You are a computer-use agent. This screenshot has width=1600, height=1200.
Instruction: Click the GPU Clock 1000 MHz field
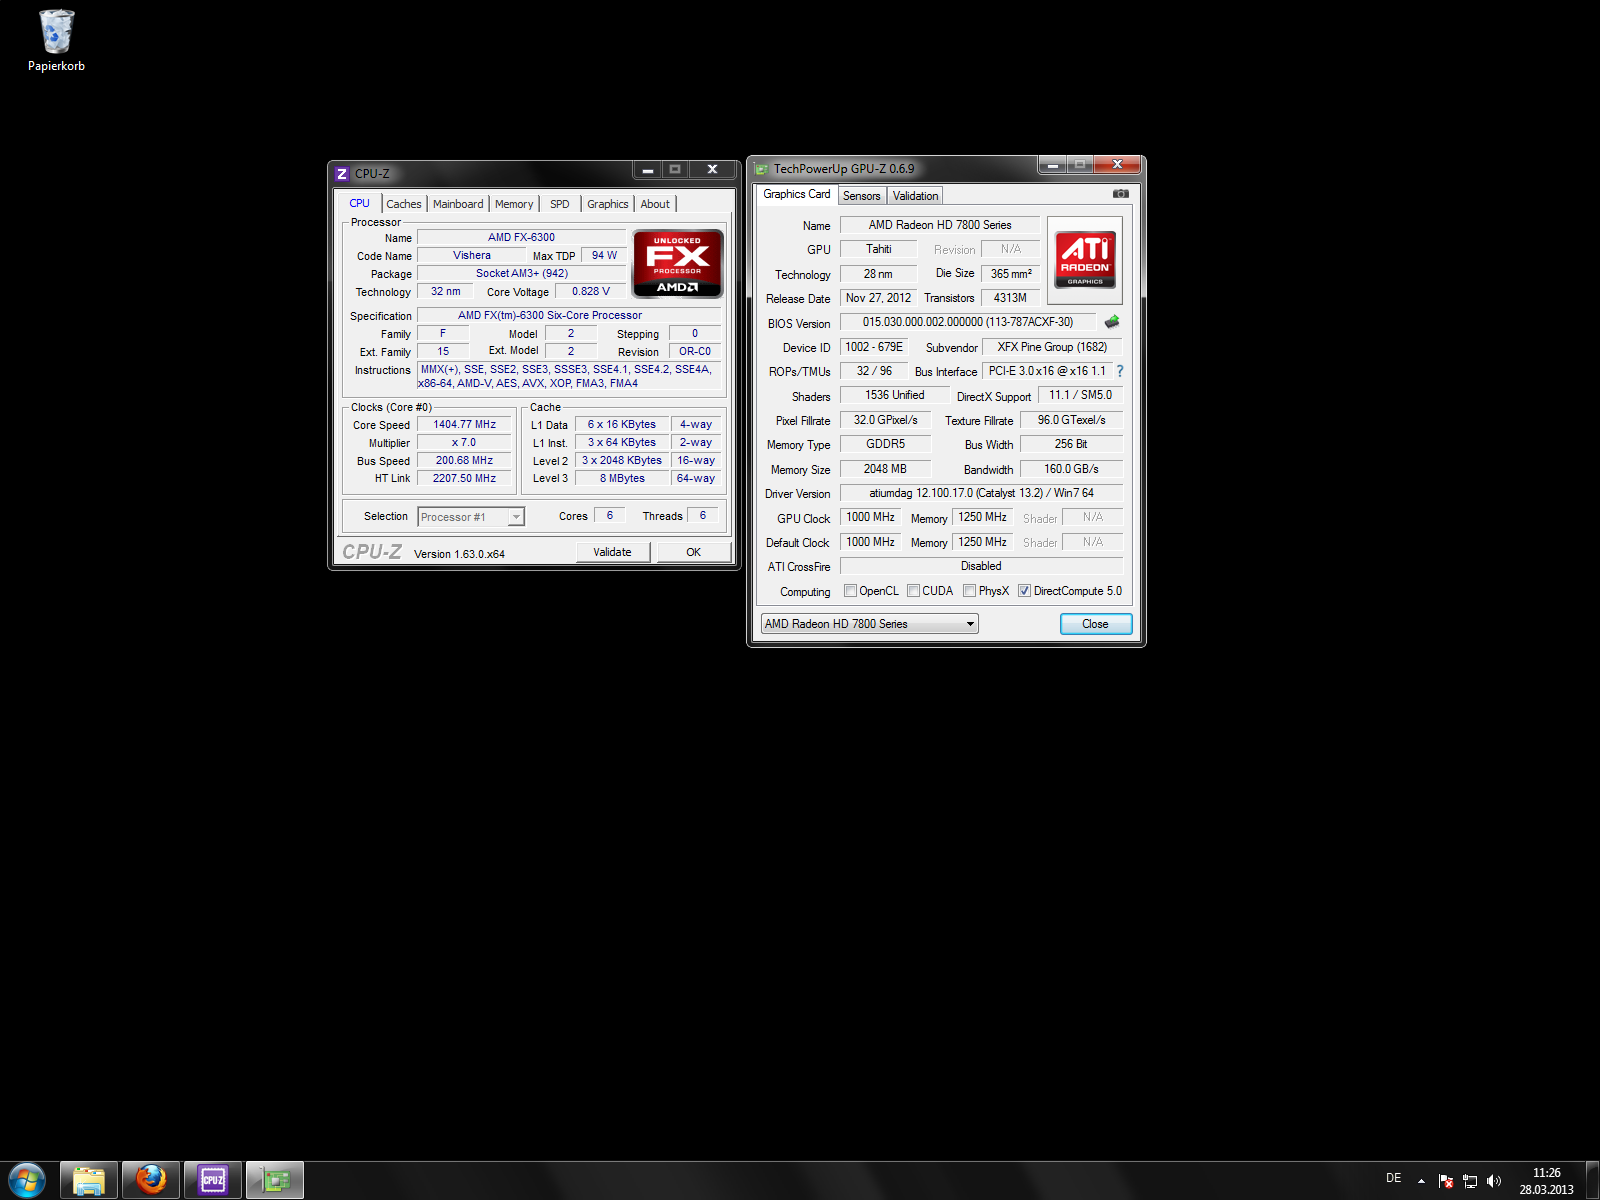[870, 517]
